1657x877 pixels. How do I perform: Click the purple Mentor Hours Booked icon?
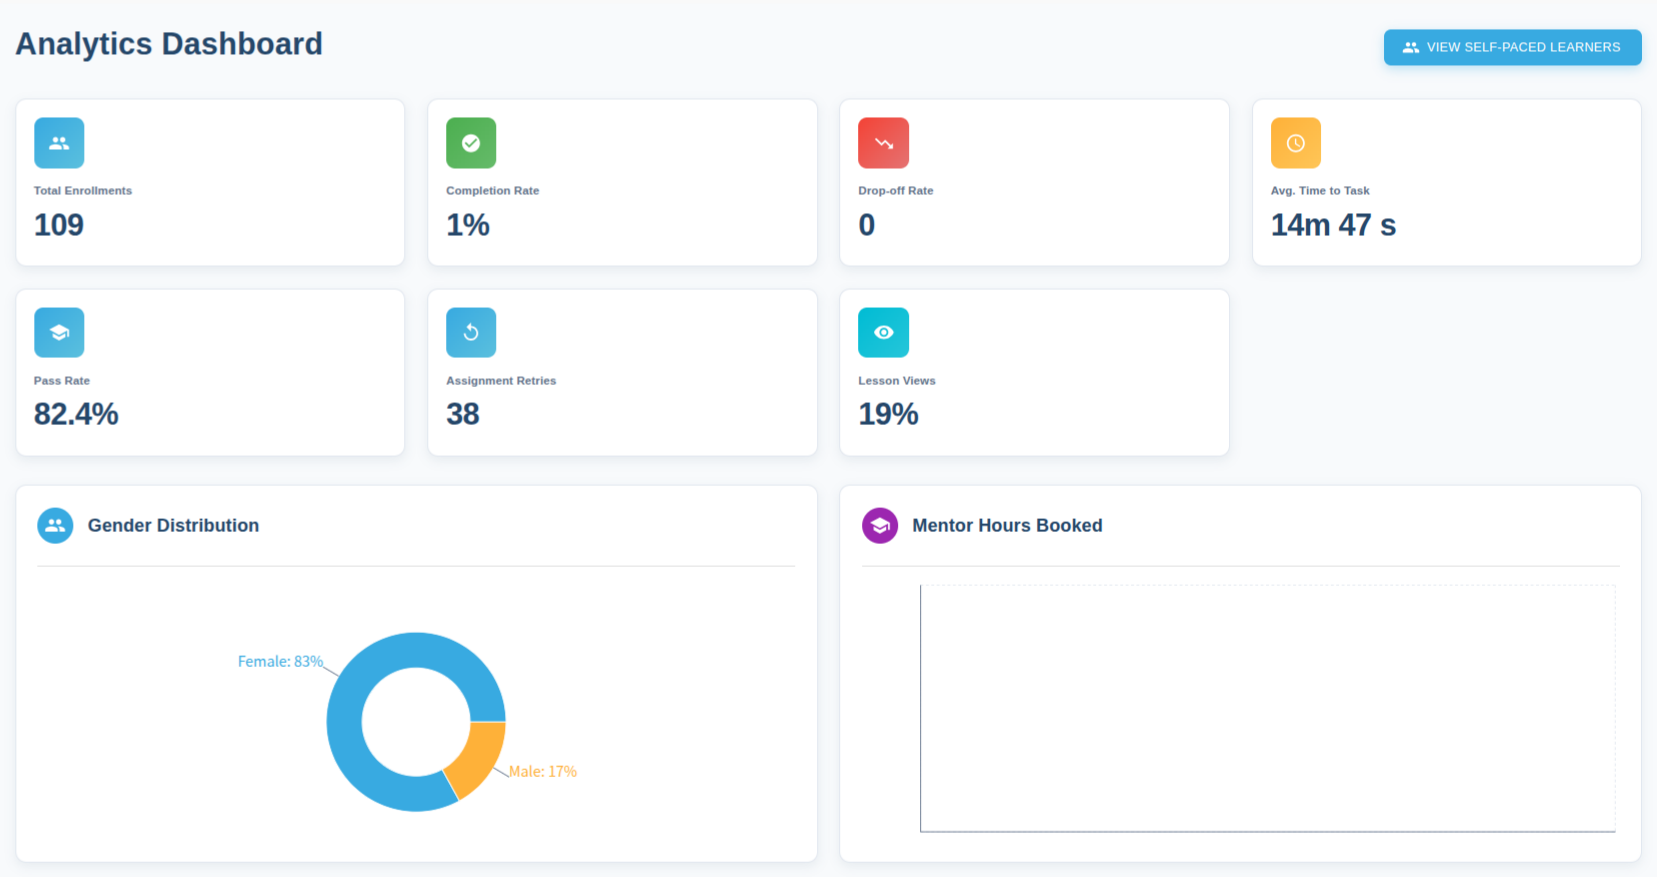[x=880, y=525]
